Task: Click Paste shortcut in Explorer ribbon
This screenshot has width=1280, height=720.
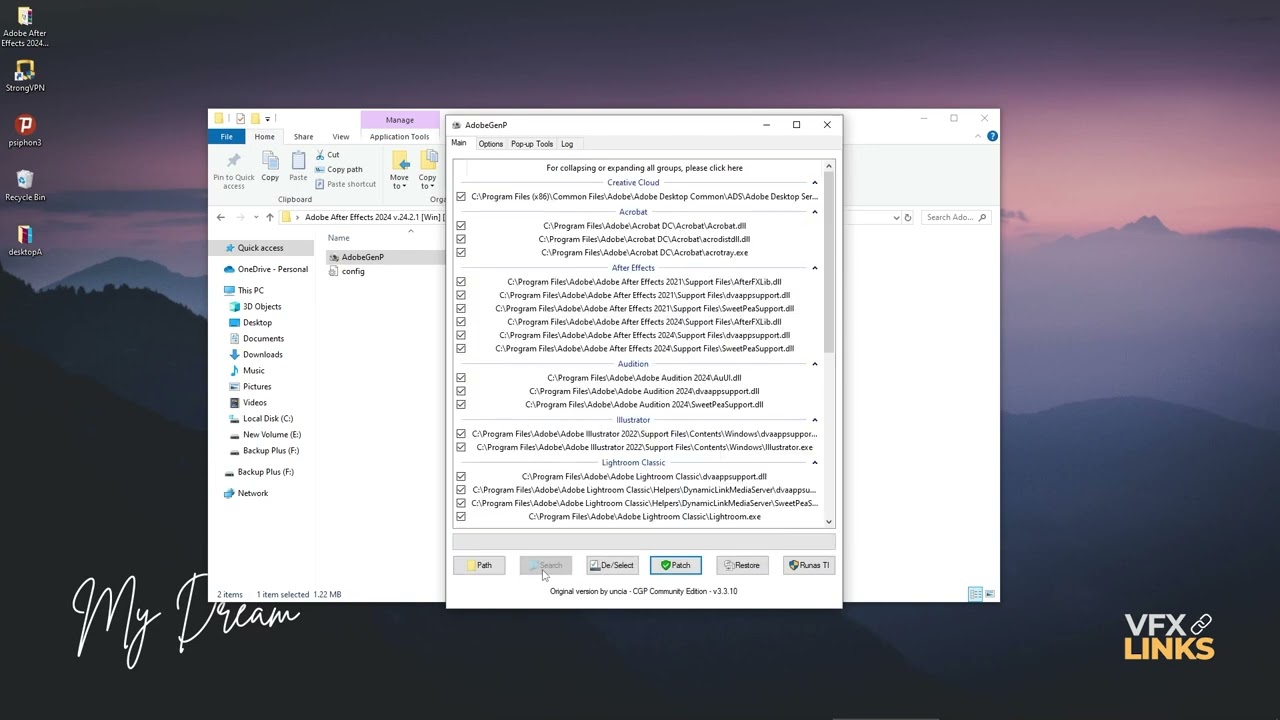Action: click(x=346, y=184)
